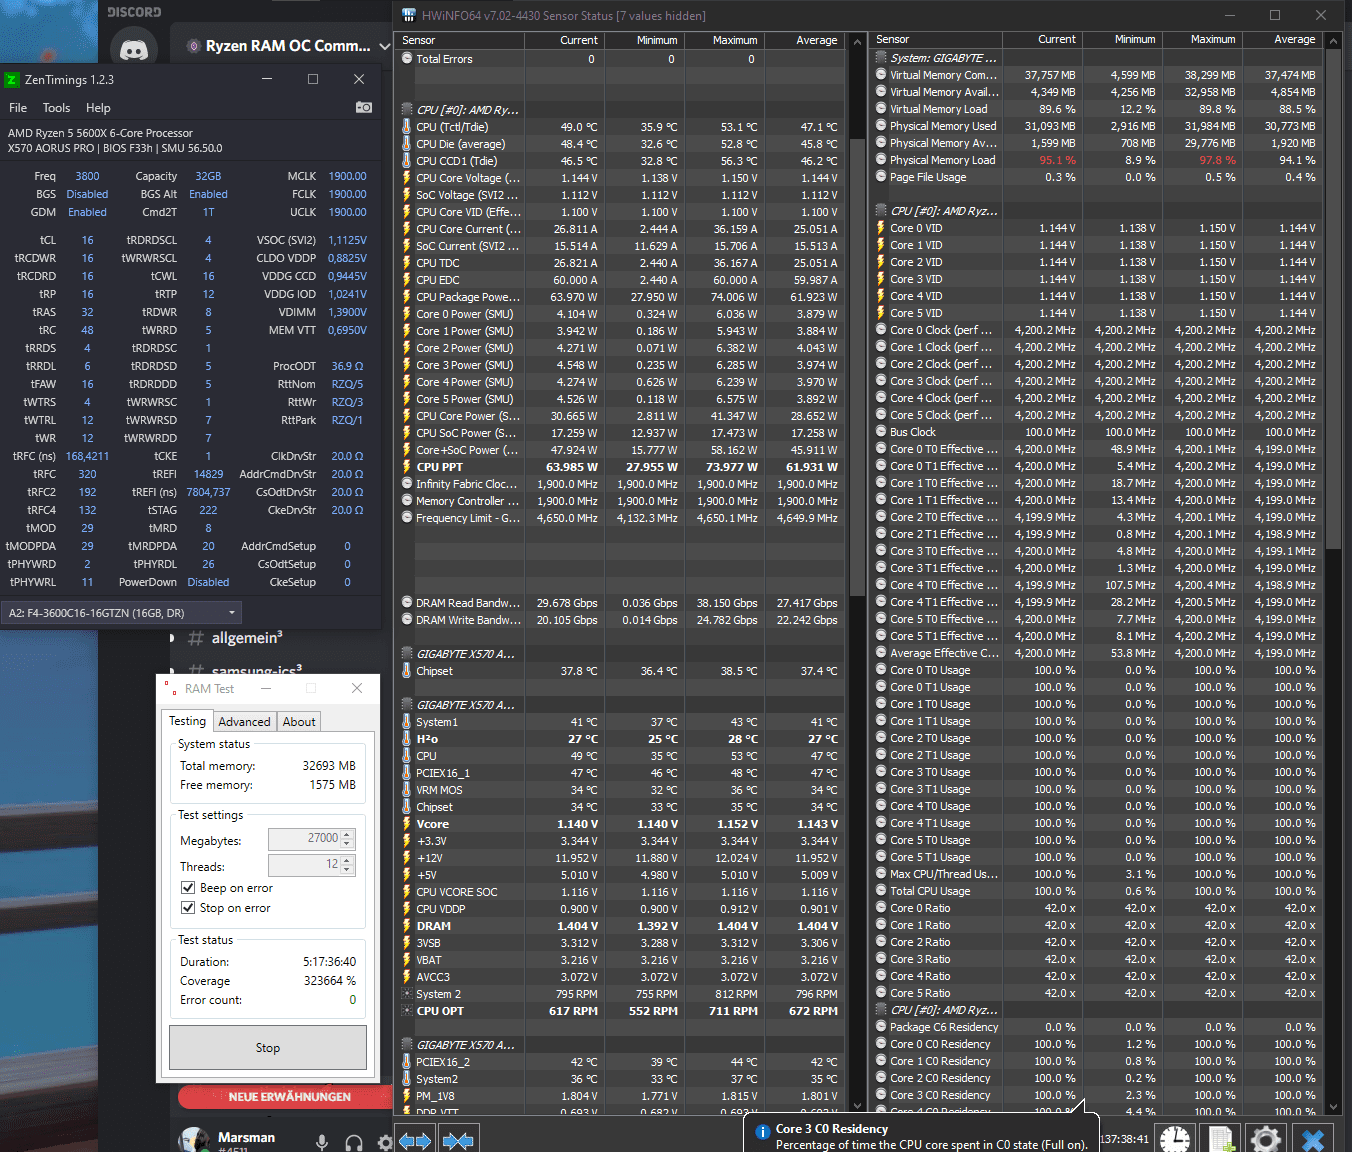Click thermometer icon next to H²o
The width and height of the screenshot is (1352, 1152).
point(407,739)
